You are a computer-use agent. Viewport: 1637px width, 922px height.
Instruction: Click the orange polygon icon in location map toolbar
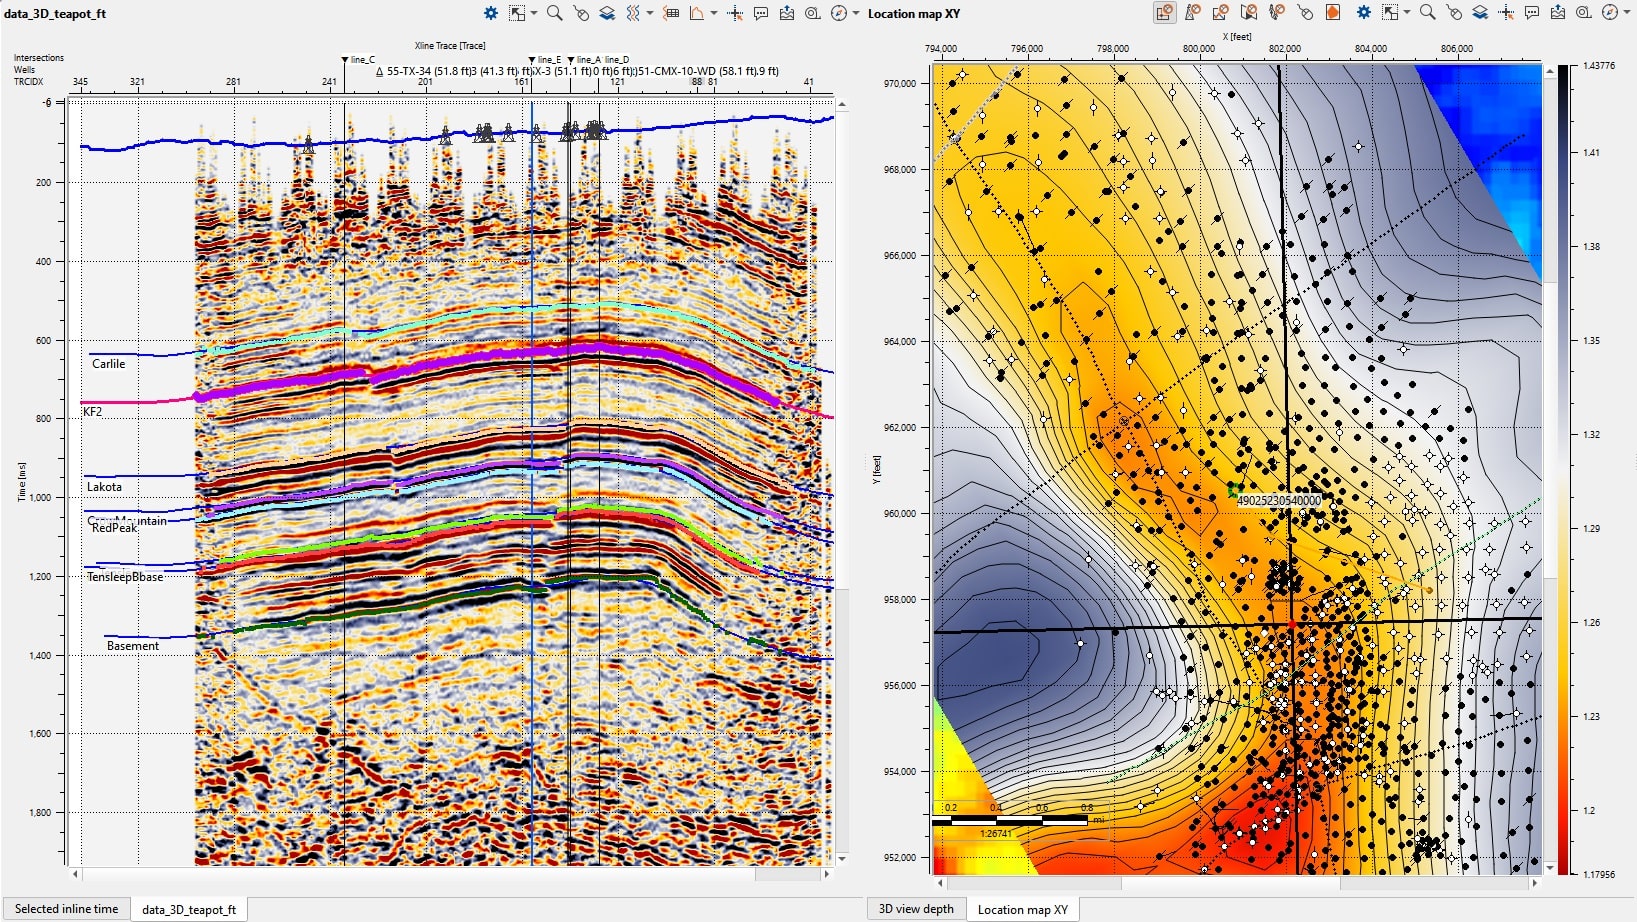[1332, 13]
